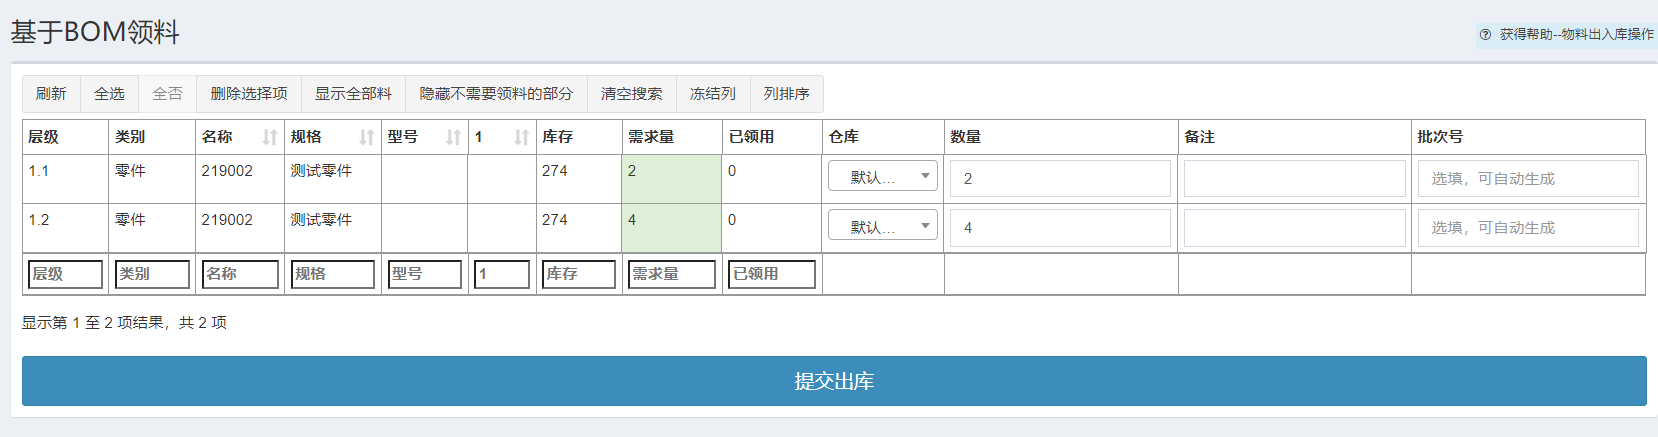Screen dimensions: 1658x437
Task: Open the 列排序 column ordering option
Action: coord(786,93)
